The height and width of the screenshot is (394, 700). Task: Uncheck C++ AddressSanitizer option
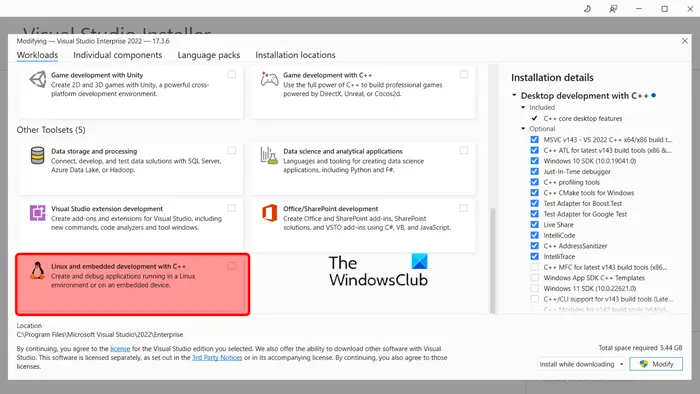coord(534,246)
